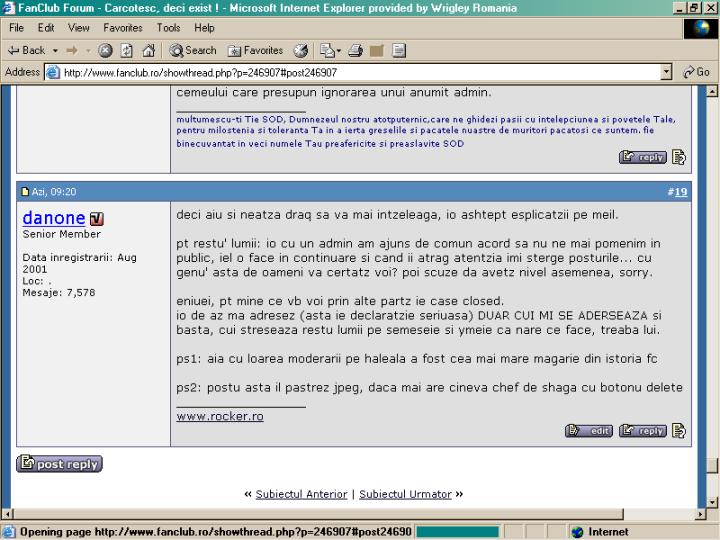Expand the Mail toolbar dropdown
Viewport: 720px width, 540px height.
[338, 50]
